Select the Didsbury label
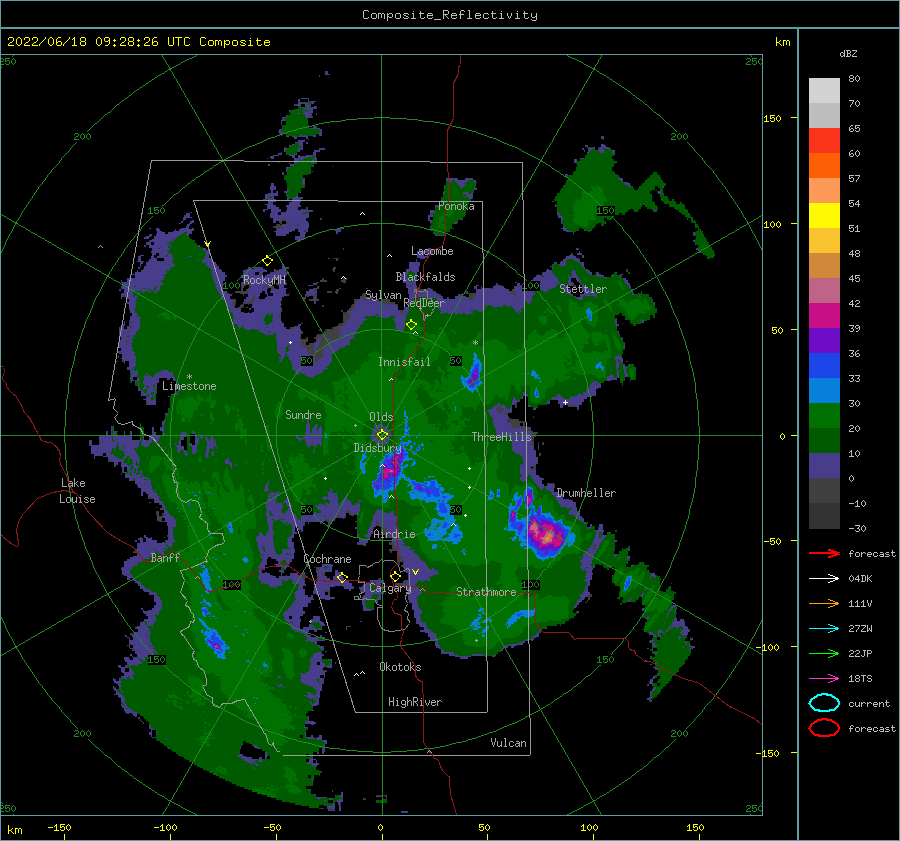The image size is (900, 841). pos(377,448)
